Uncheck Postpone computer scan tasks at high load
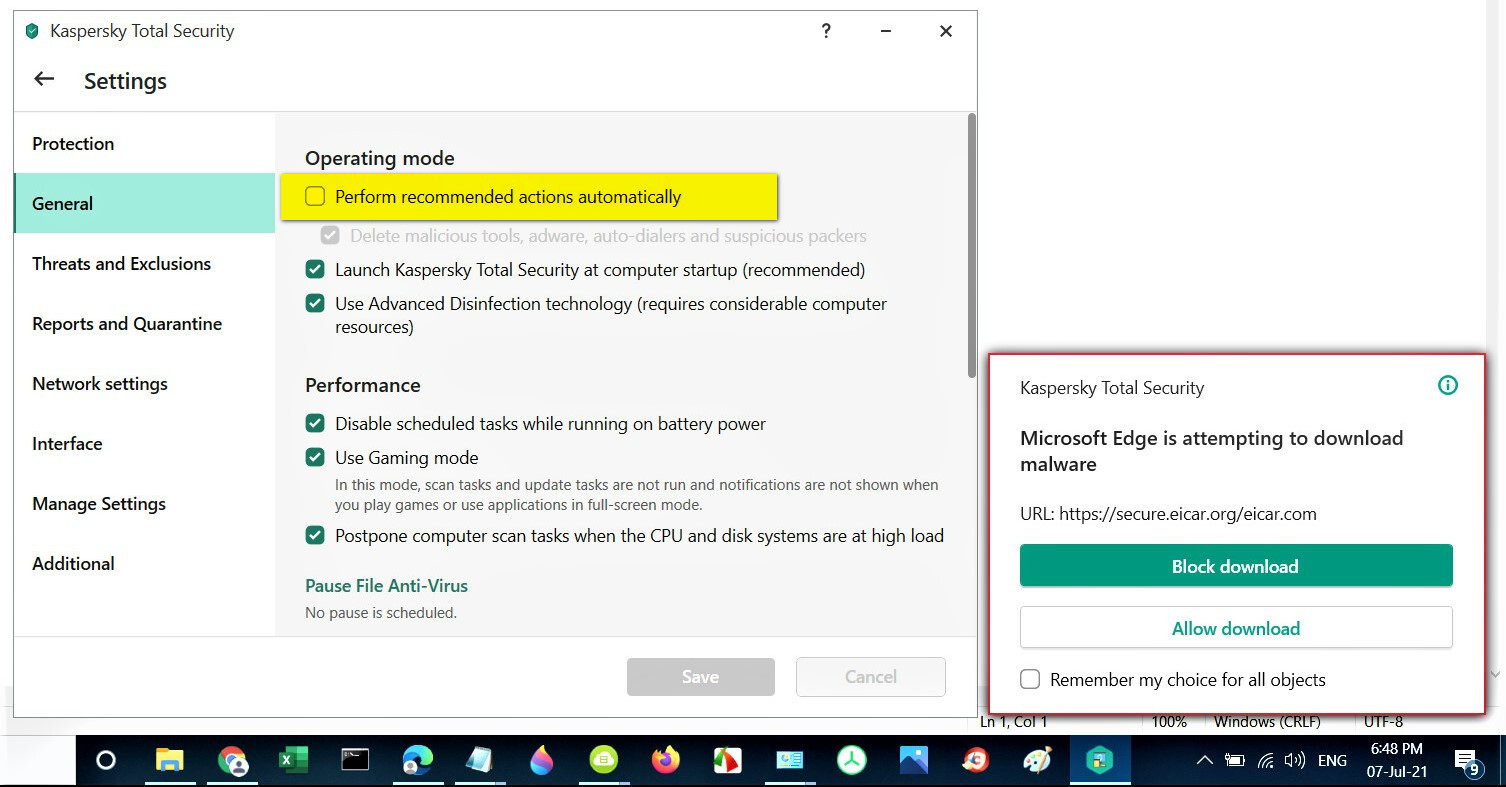This screenshot has height=787, width=1506. click(x=315, y=536)
